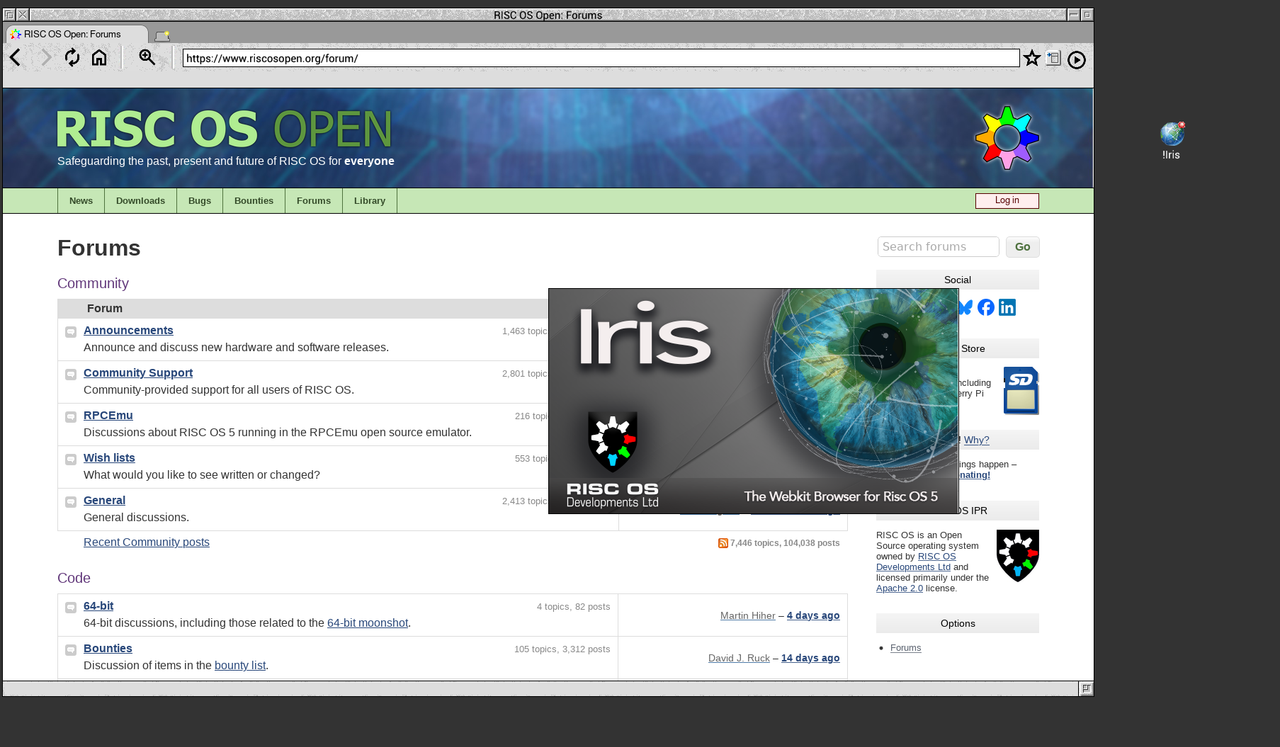
Task: Click the Log in button
Action: (1007, 201)
